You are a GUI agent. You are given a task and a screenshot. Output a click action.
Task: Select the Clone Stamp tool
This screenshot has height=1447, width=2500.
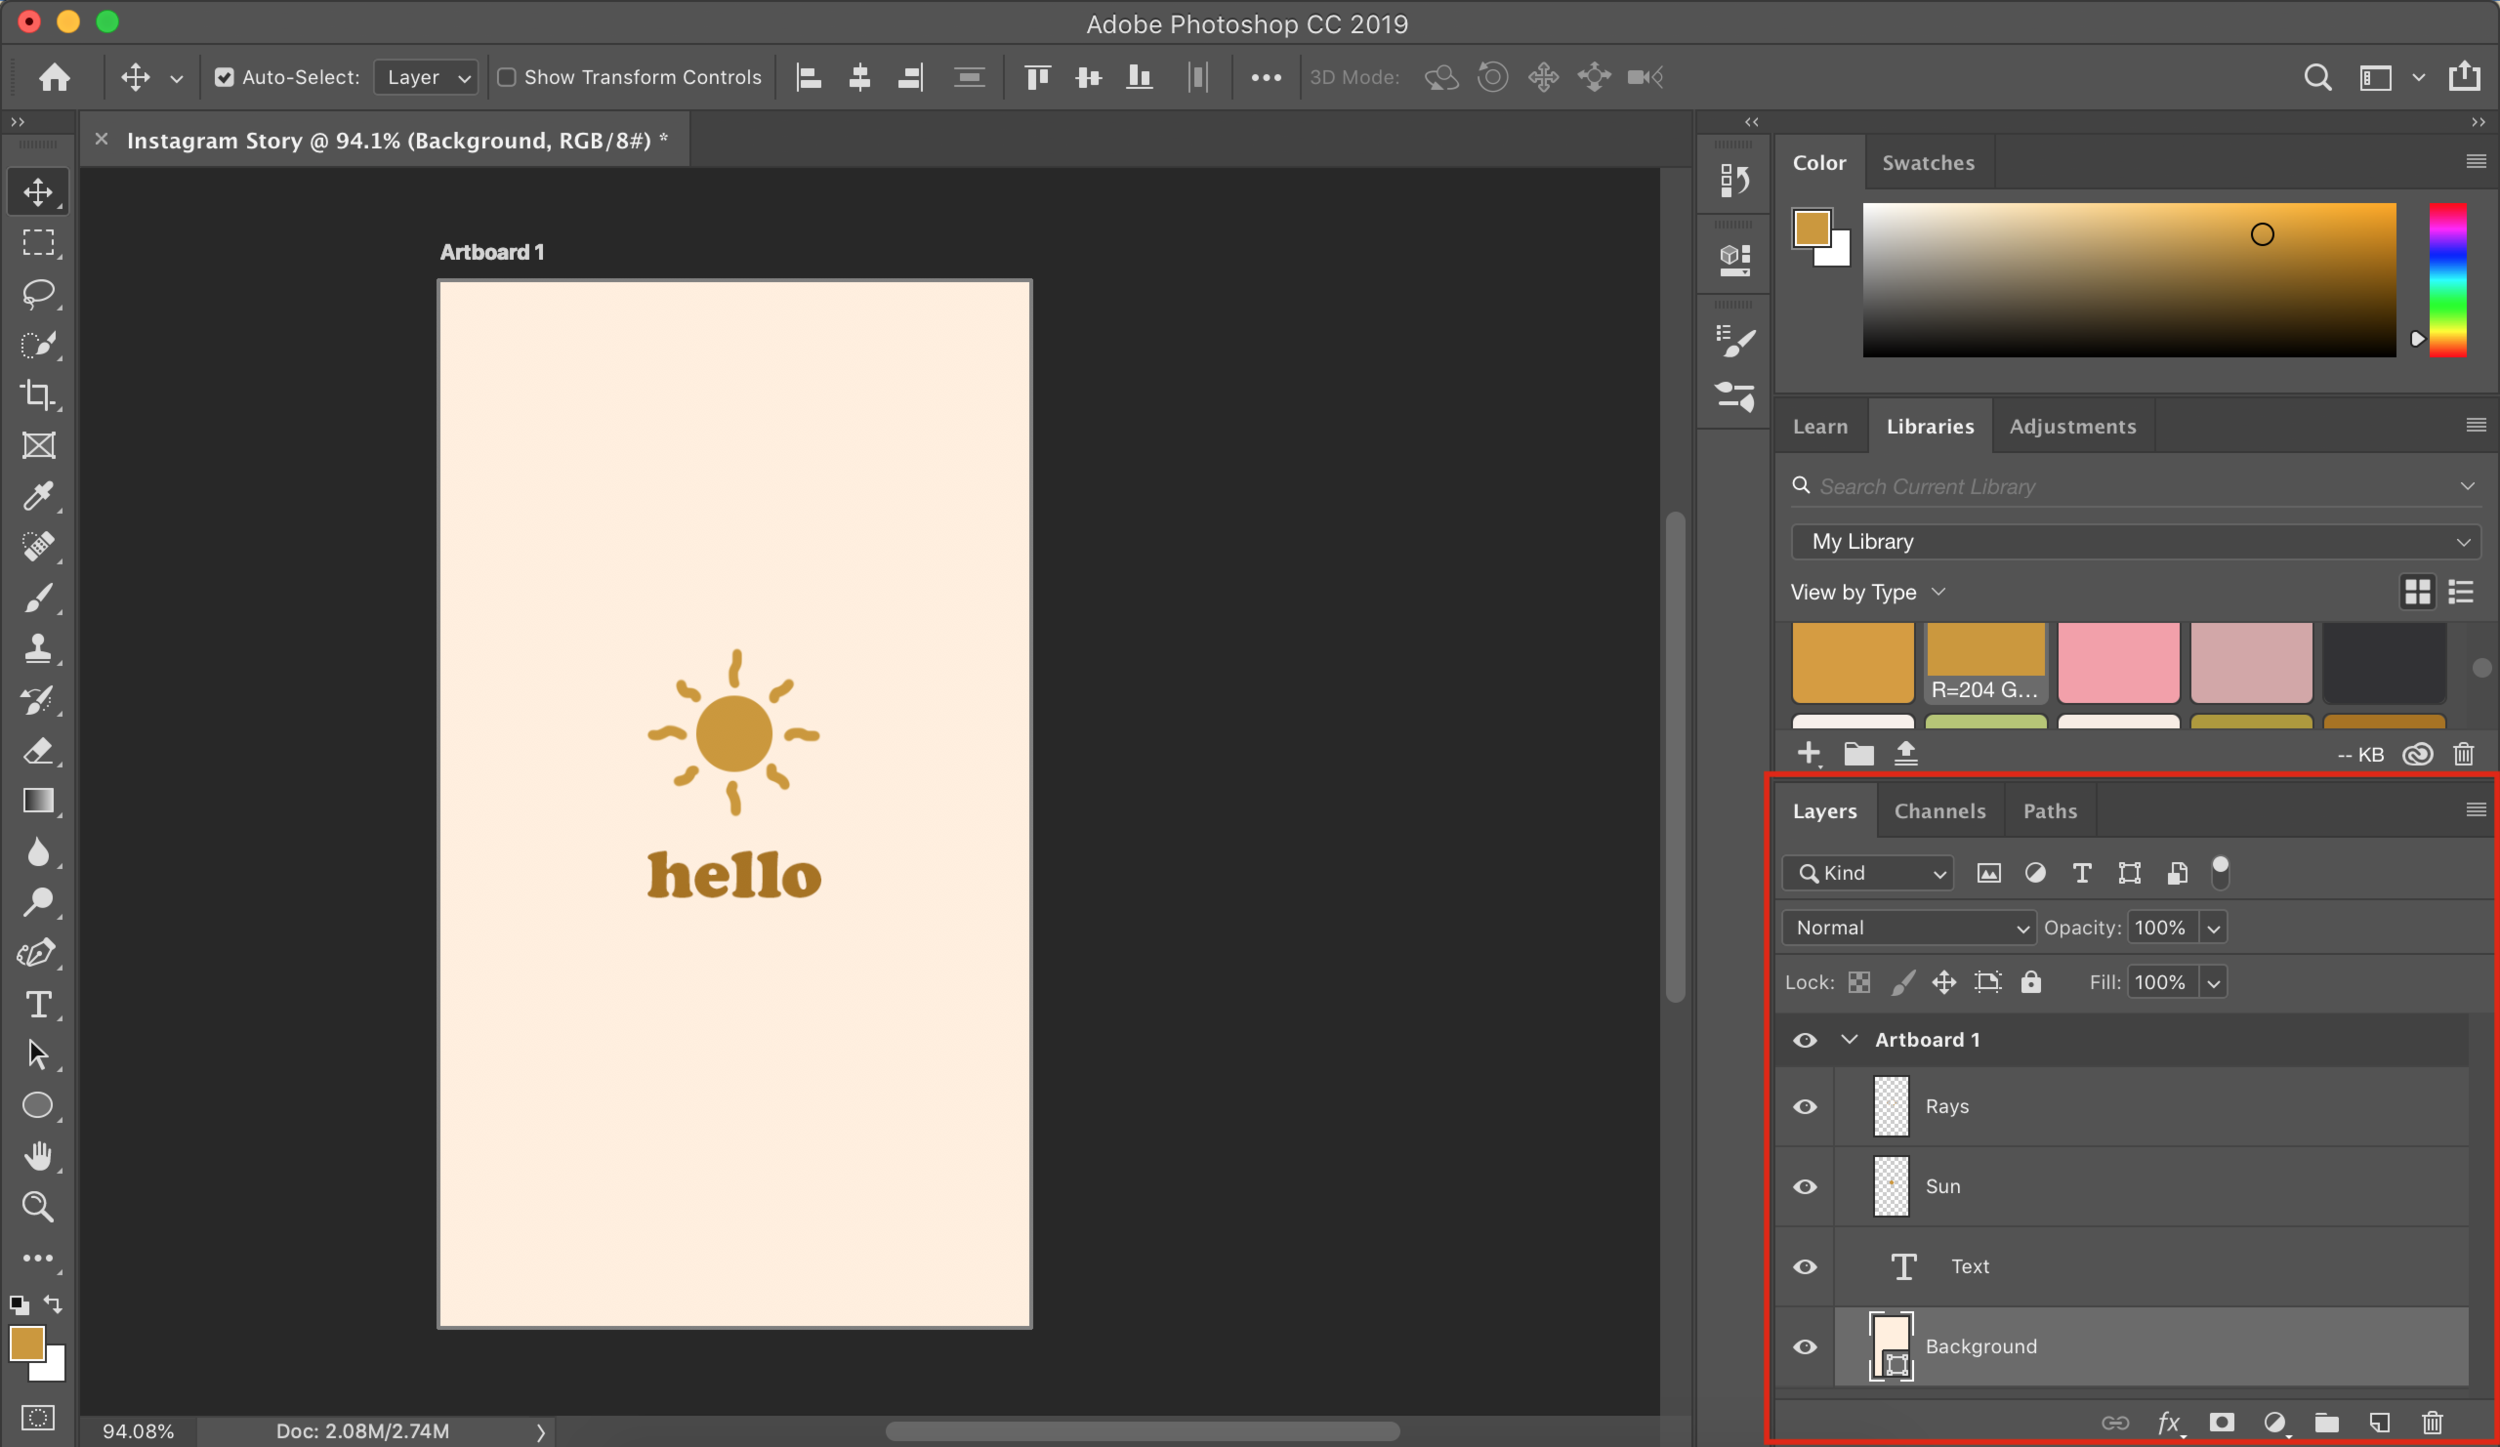point(38,648)
